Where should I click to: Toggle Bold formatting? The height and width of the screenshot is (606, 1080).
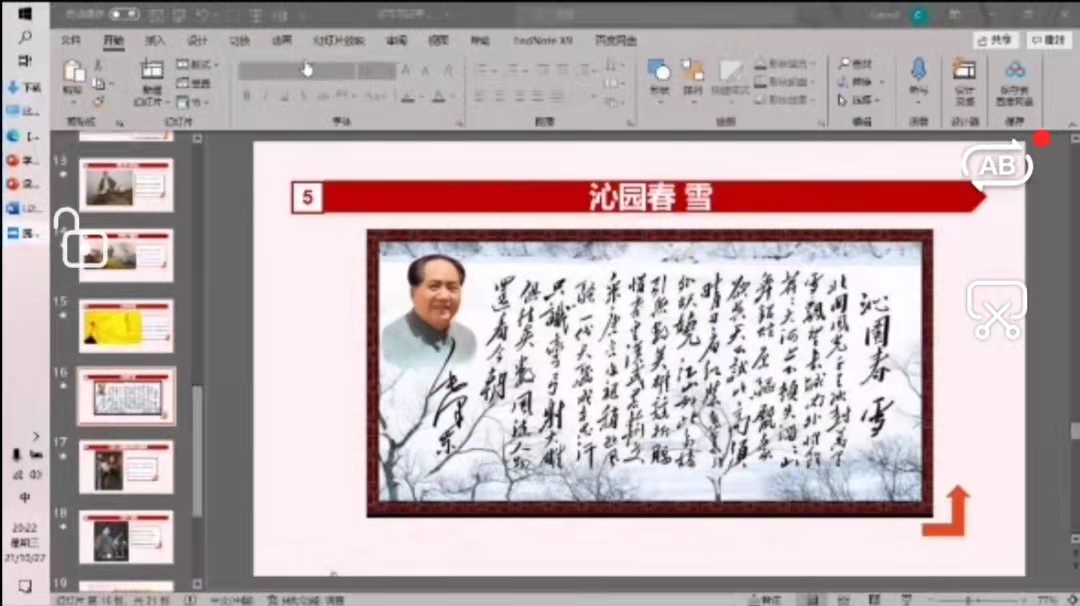click(x=247, y=96)
